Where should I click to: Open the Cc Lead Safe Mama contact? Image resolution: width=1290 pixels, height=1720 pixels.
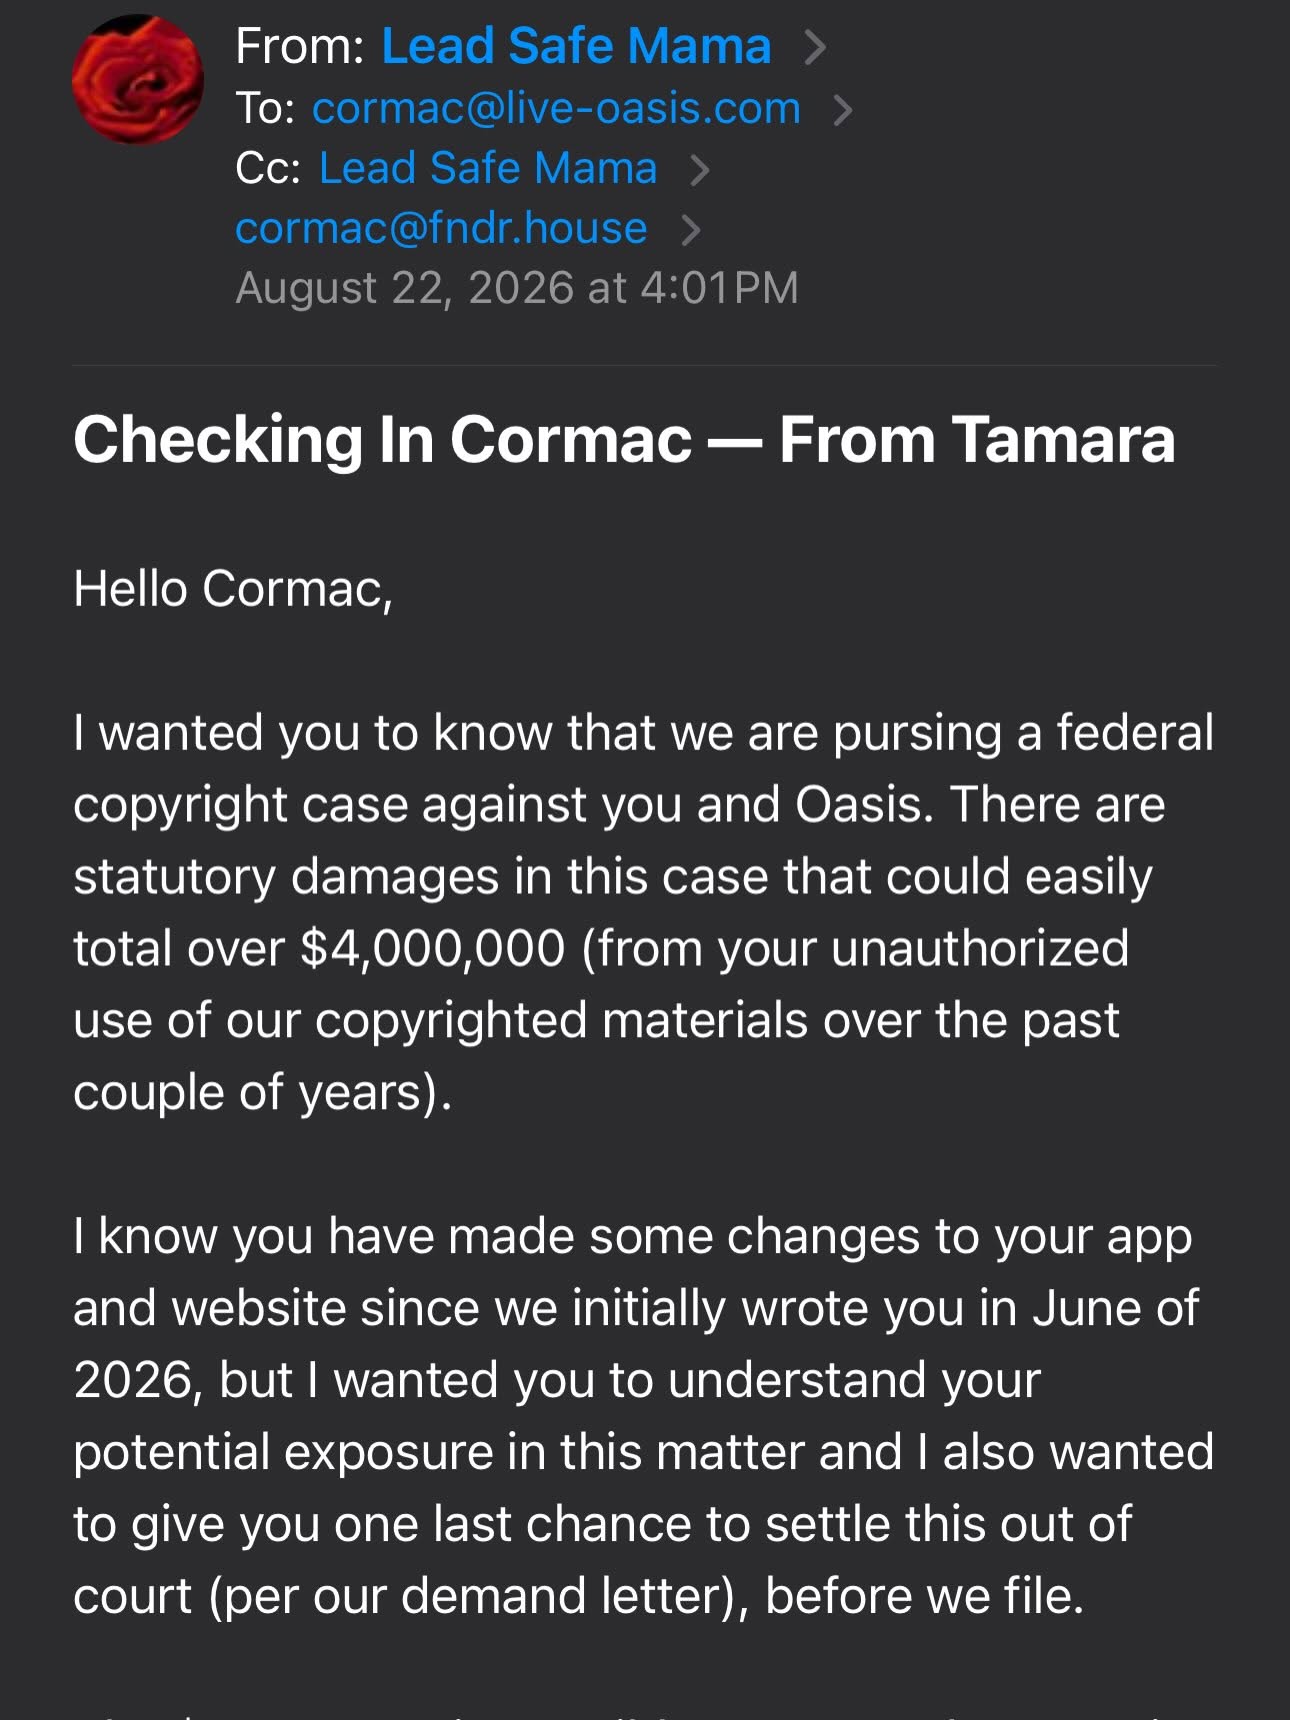[488, 168]
